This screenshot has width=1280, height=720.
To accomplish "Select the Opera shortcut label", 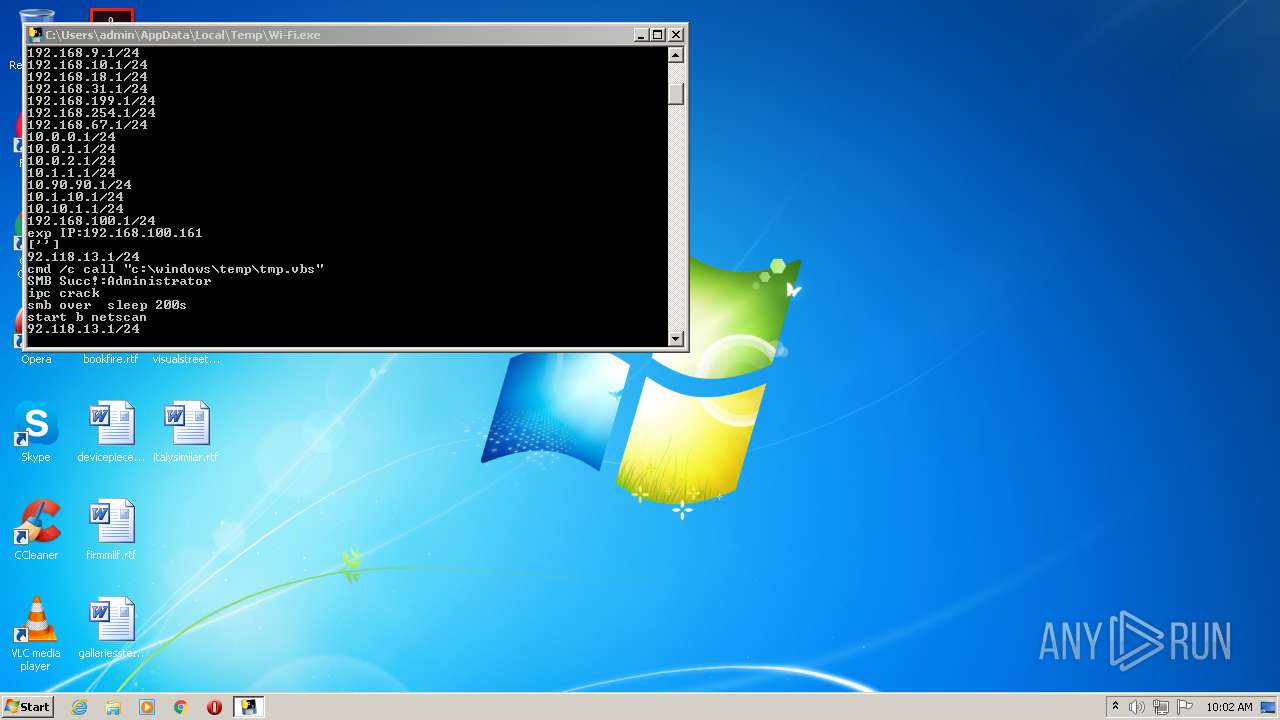I will 36,359.
